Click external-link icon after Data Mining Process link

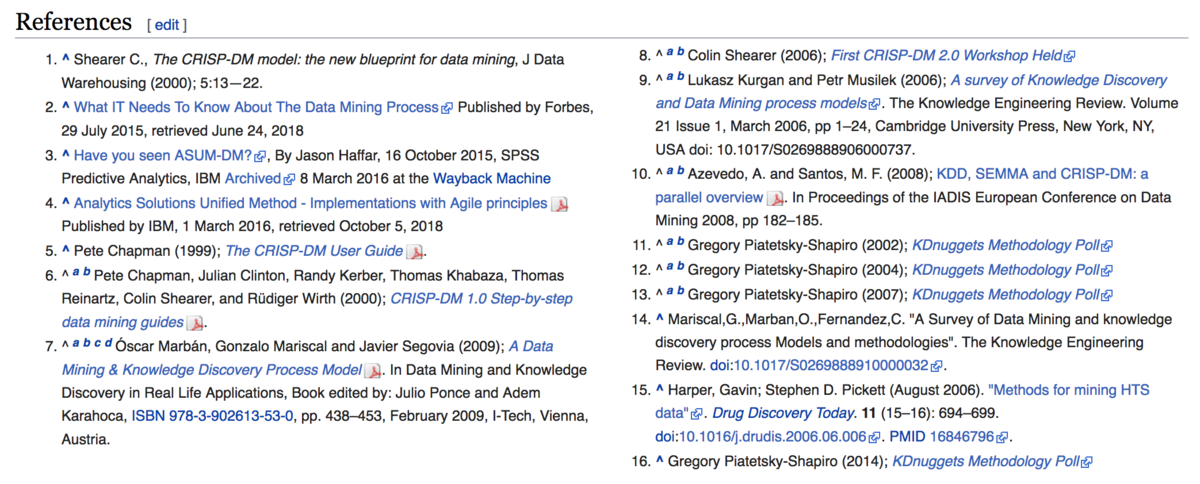446,108
